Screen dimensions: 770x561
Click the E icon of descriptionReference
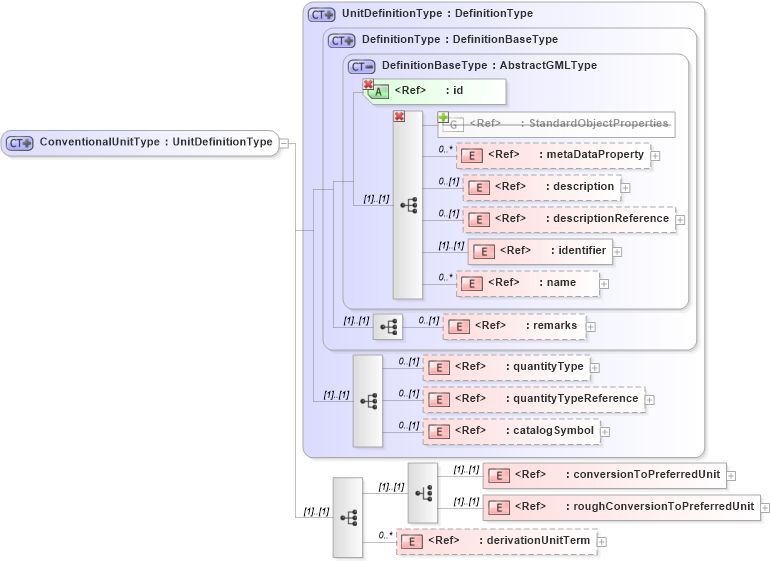479,220
